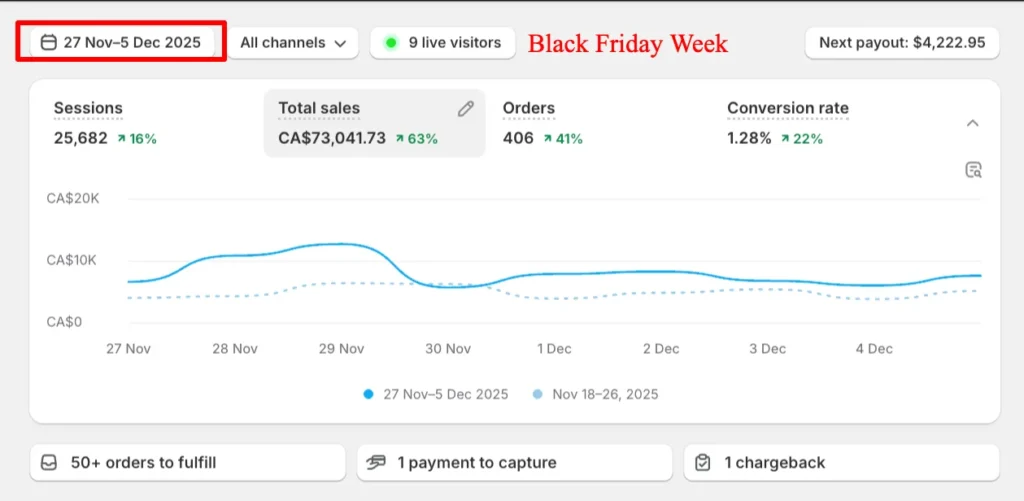Click the 1 Dec x-axis label
Screen dimensions: 1024x501
click(554, 349)
